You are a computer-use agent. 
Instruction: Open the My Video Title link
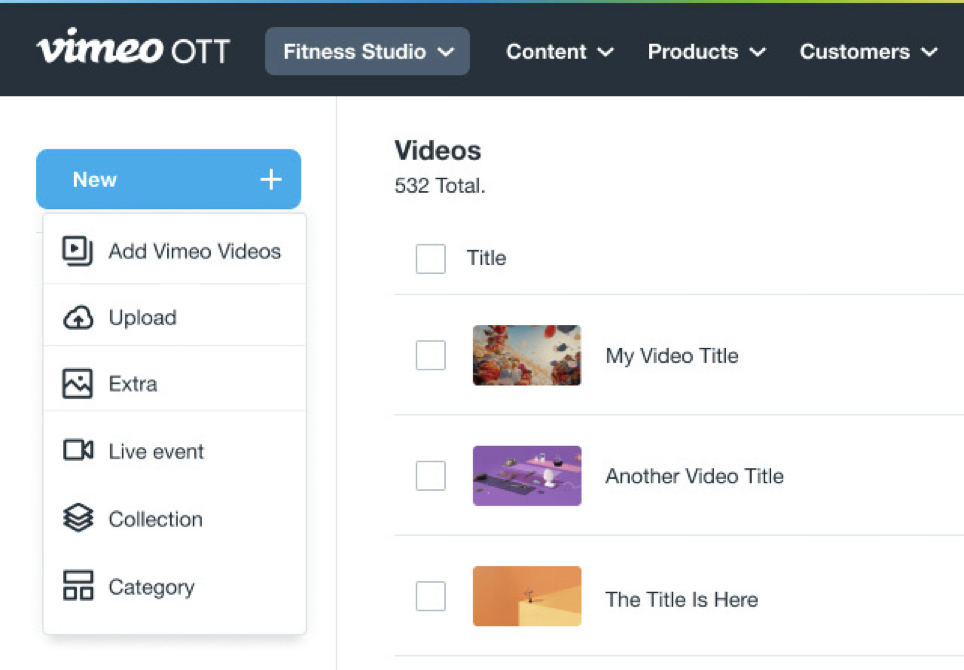pos(672,356)
